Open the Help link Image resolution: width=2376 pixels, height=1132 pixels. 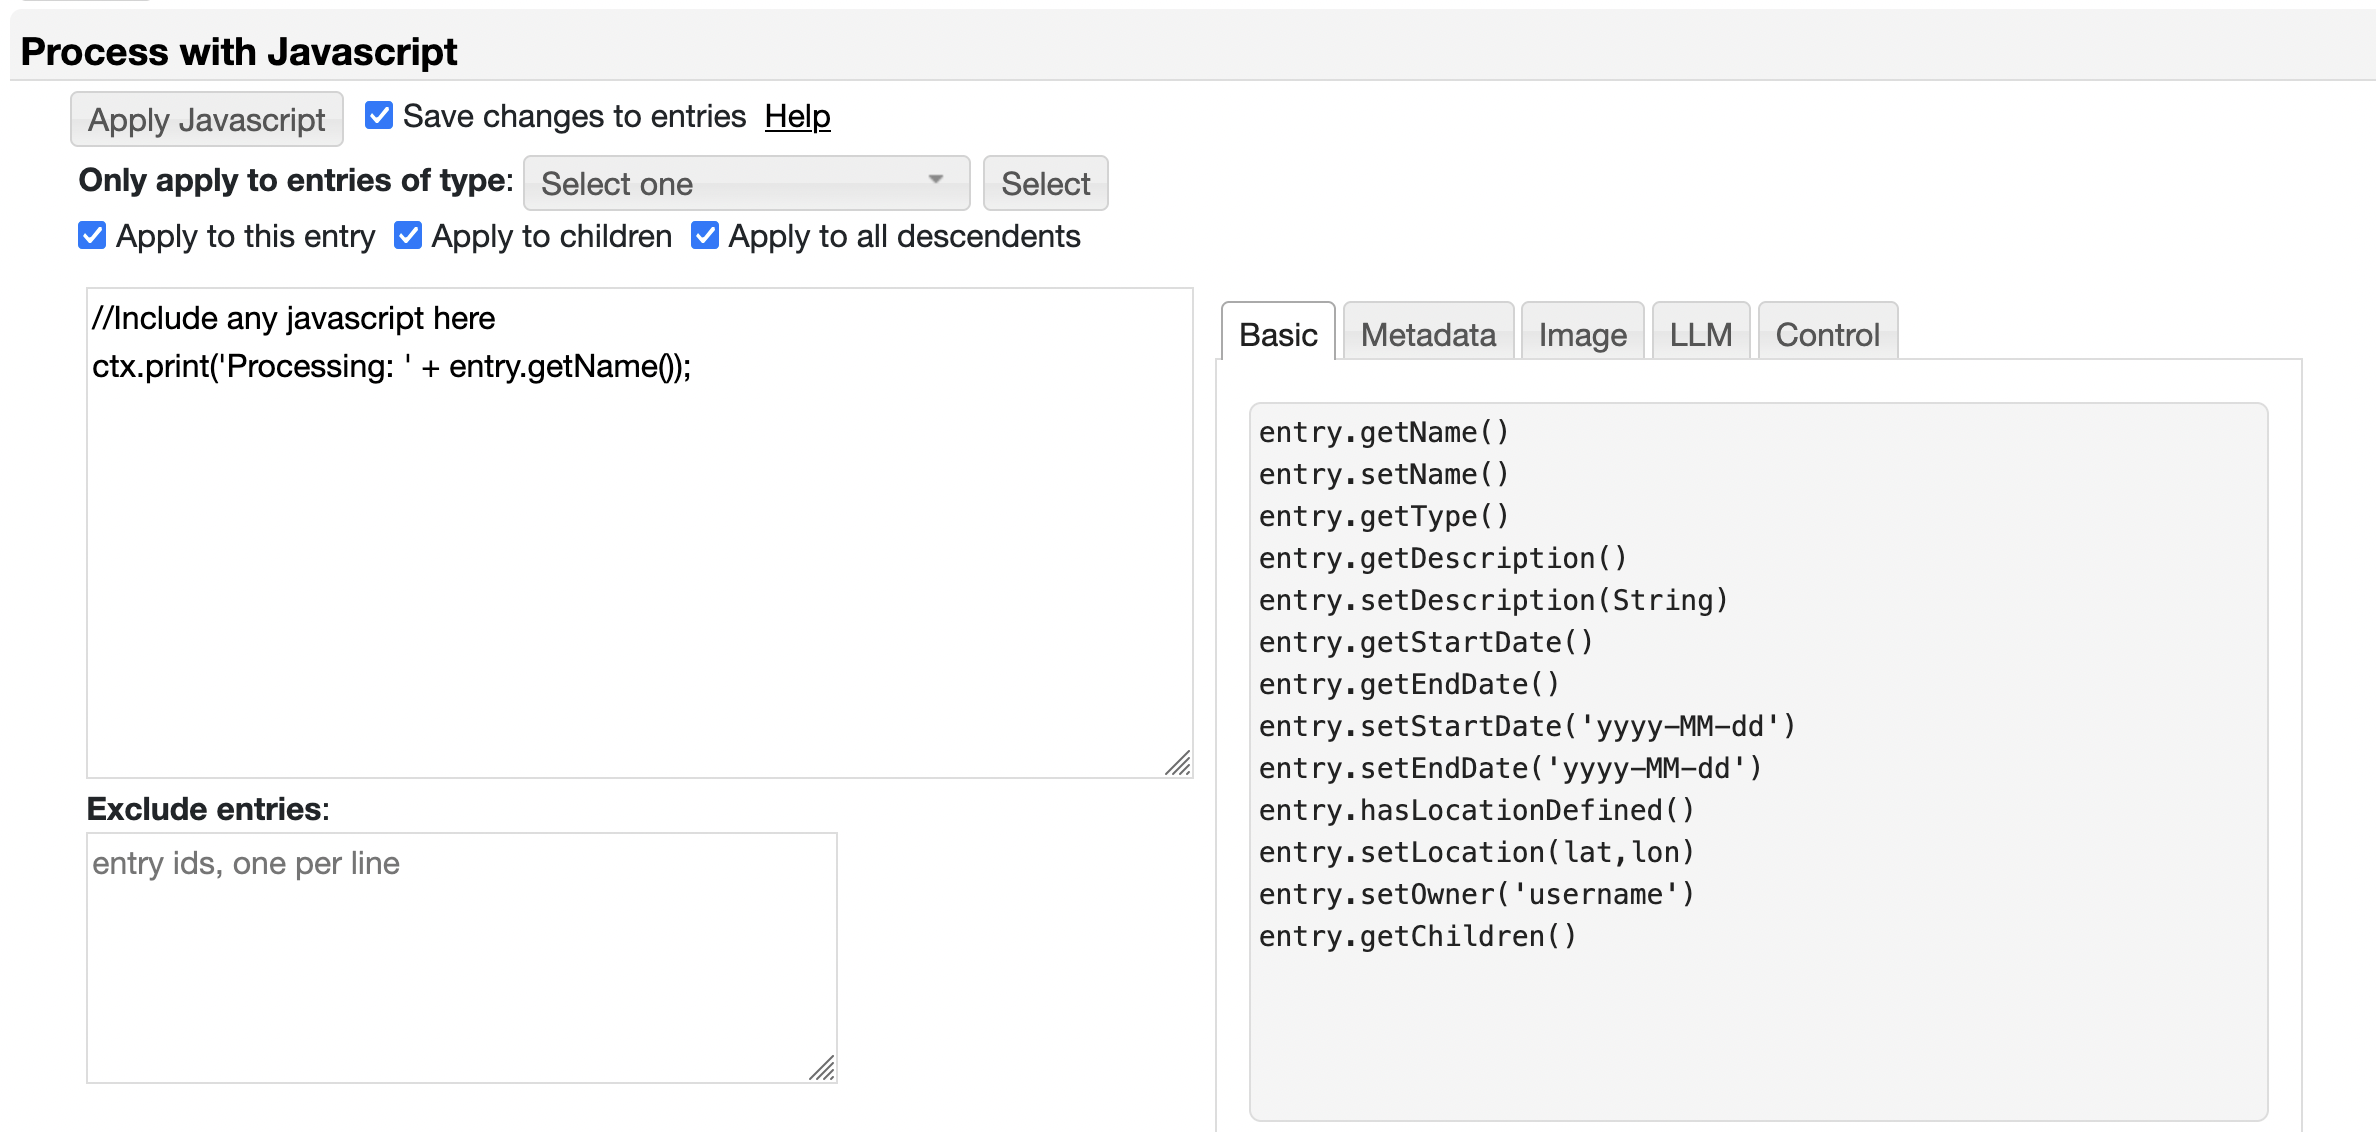point(797,116)
